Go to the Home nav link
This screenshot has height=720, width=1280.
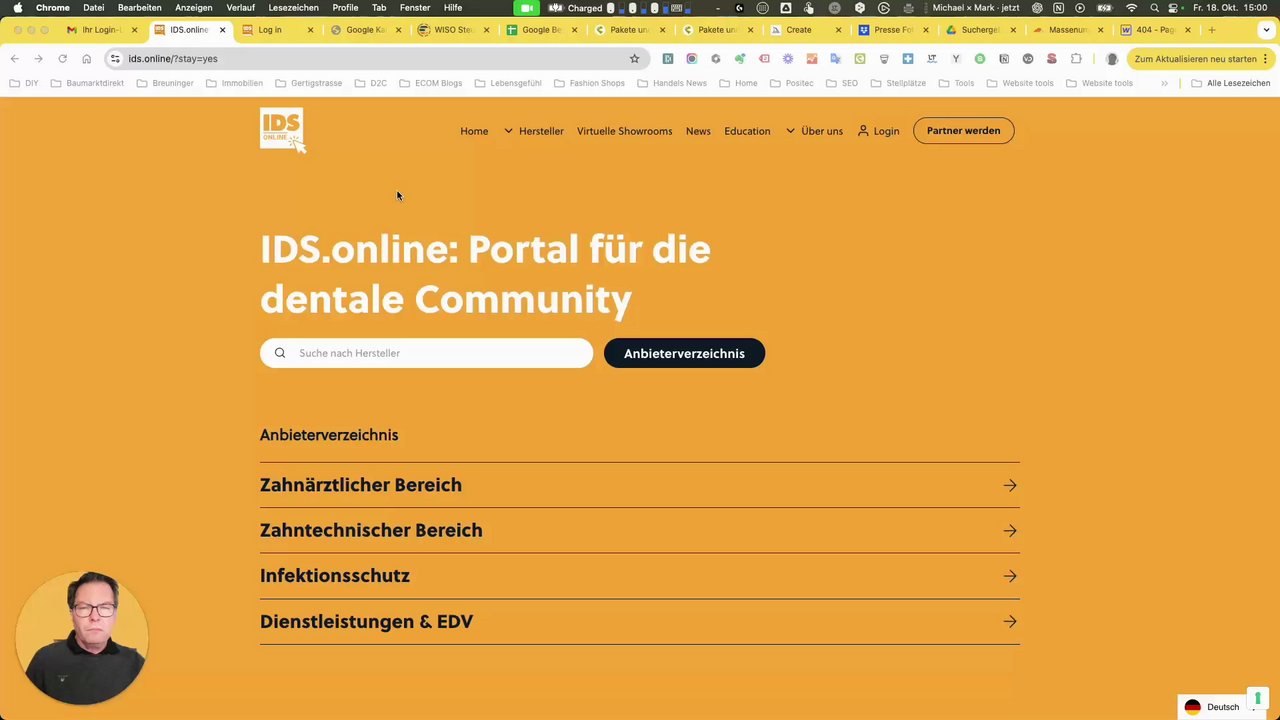(474, 131)
